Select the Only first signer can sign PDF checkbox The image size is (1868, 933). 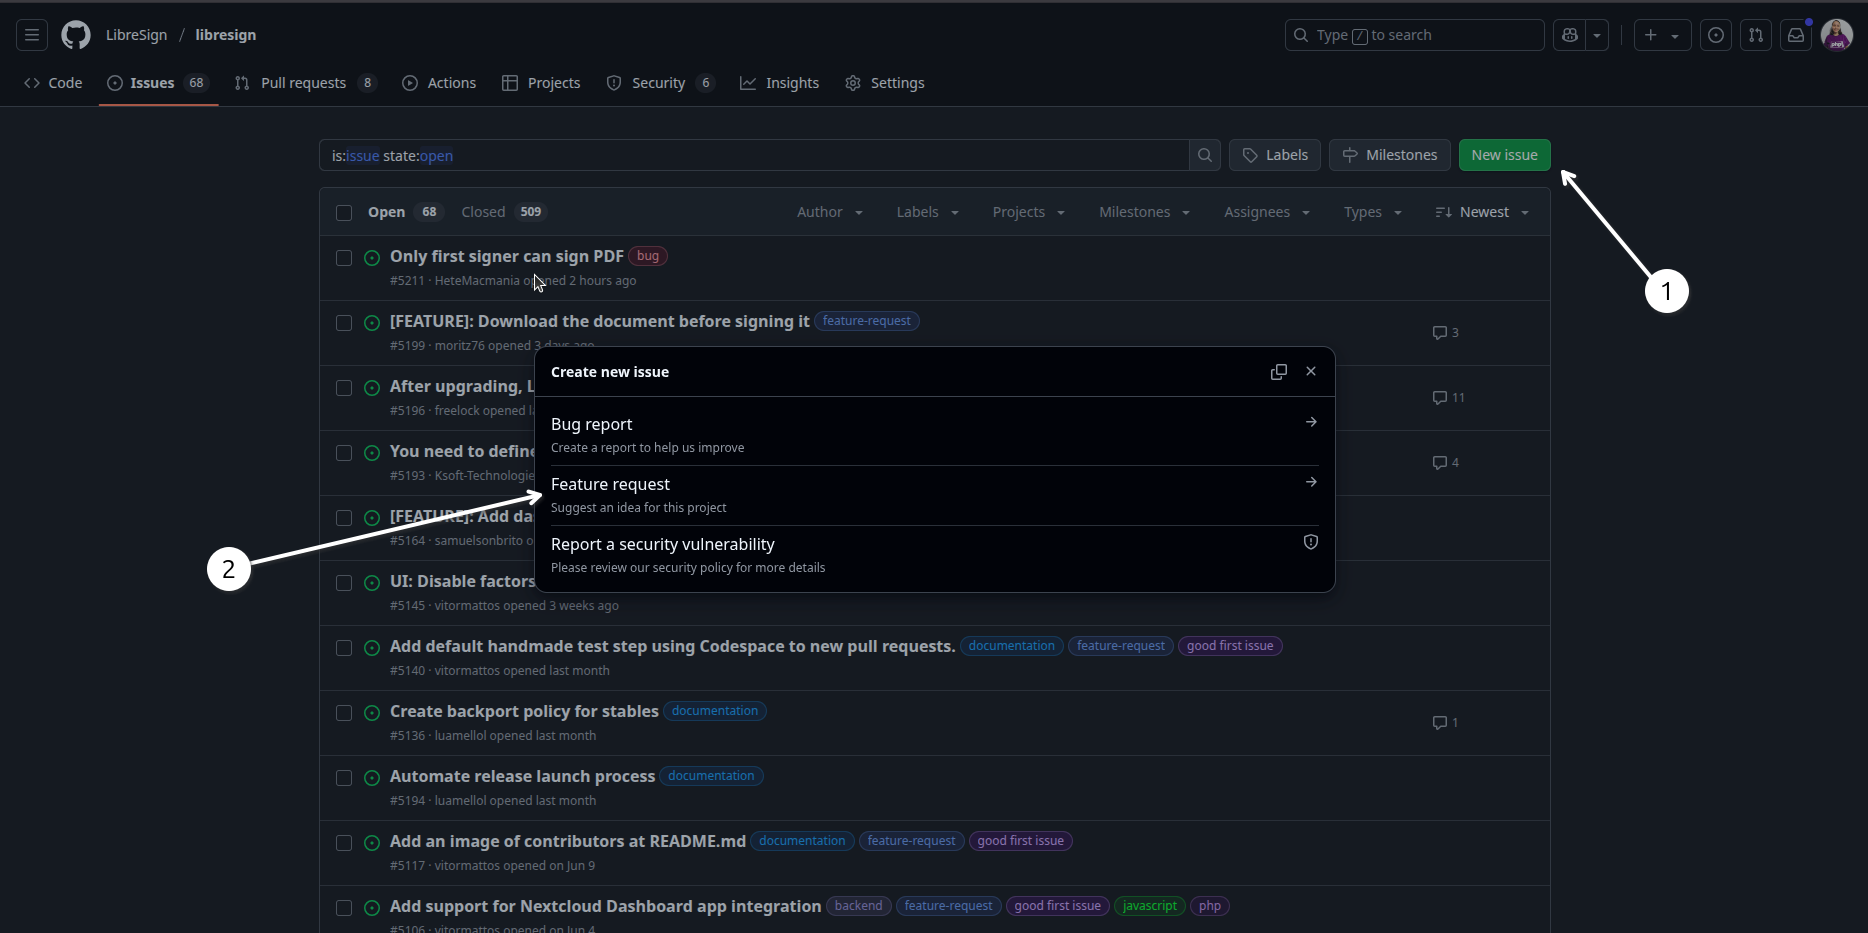344,258
